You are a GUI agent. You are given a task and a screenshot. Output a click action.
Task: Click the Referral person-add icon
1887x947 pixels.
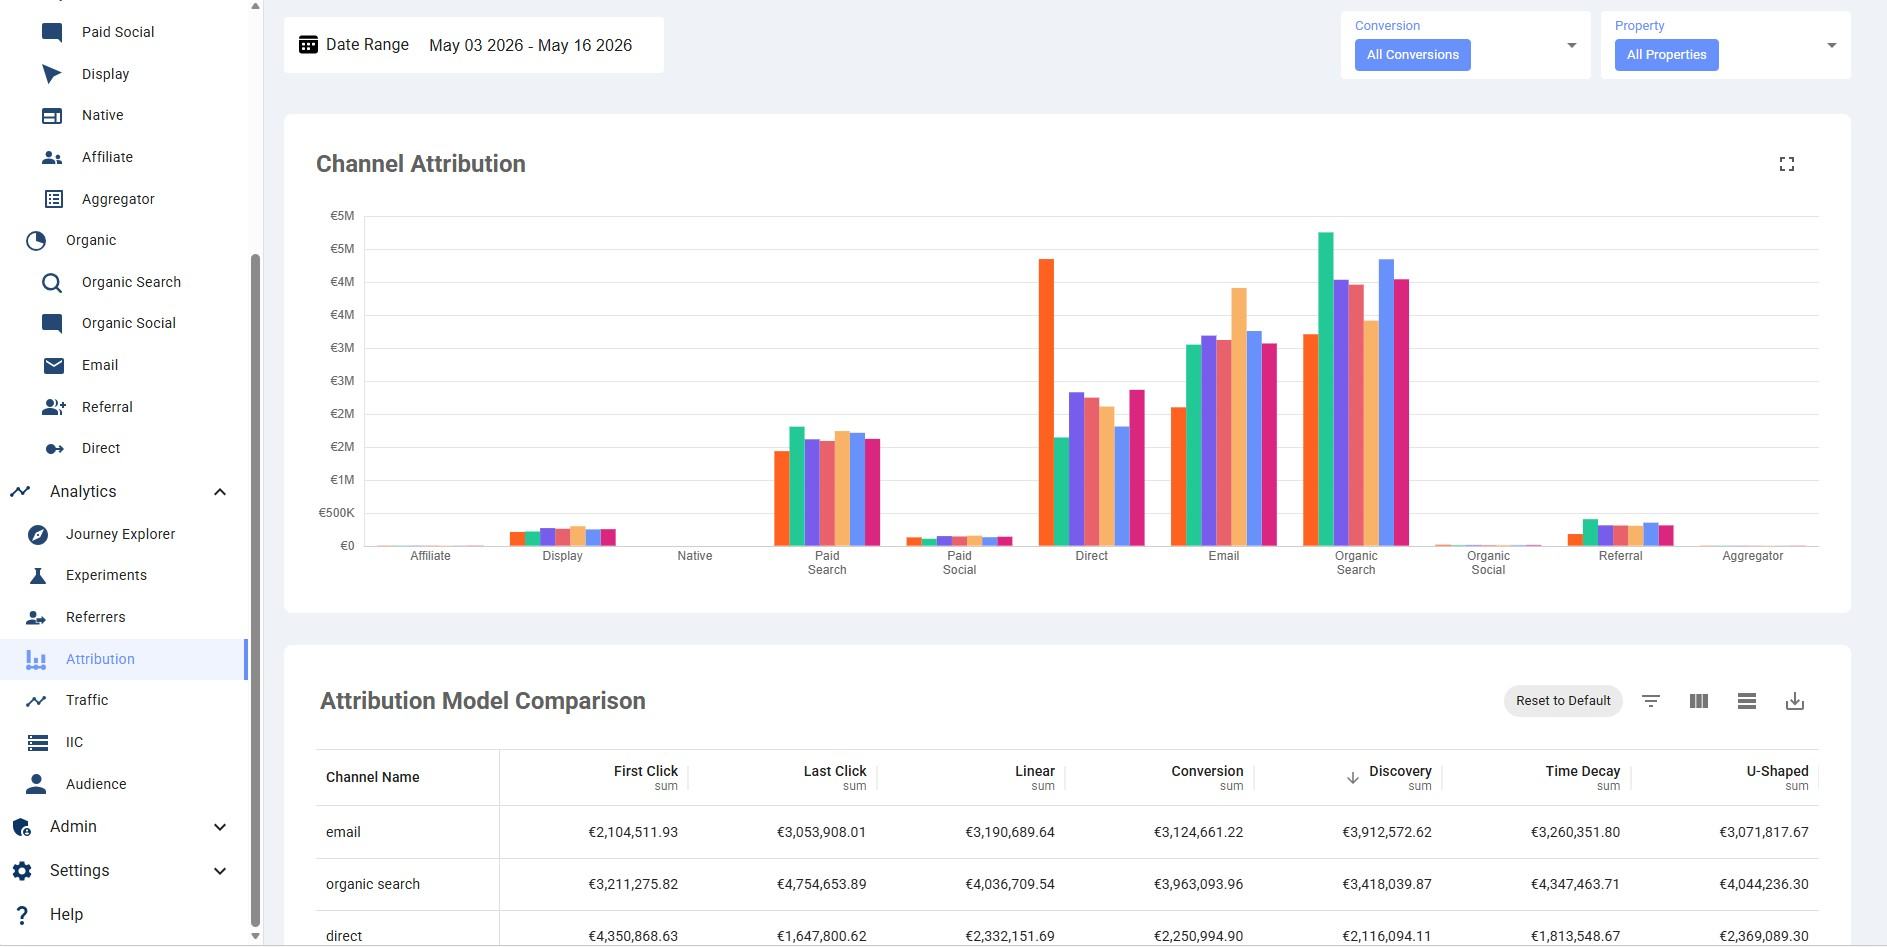coord(54,407)
